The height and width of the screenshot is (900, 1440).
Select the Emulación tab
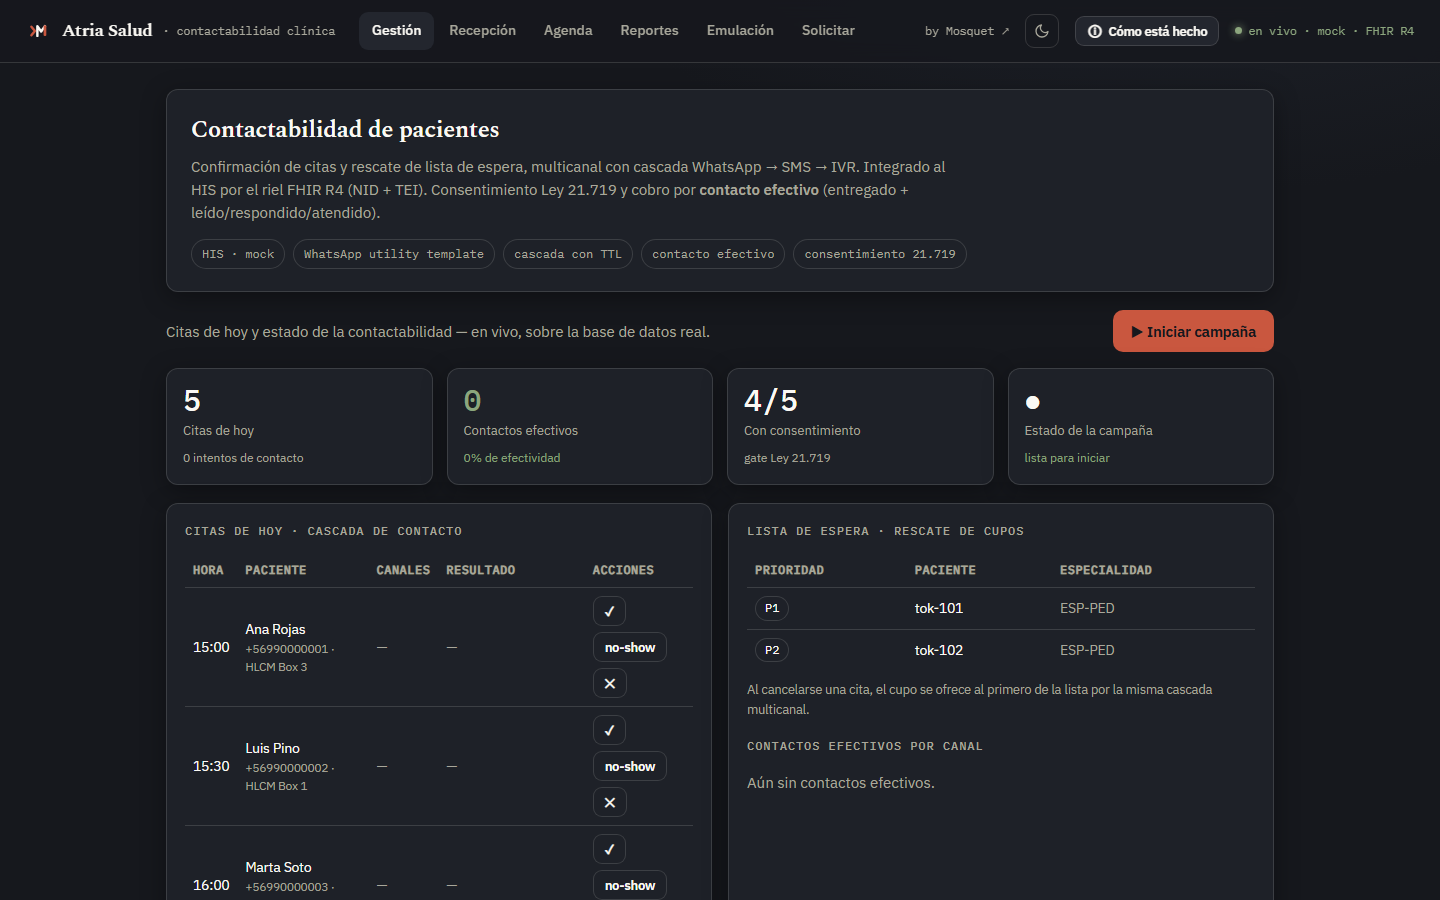(740, 31)
